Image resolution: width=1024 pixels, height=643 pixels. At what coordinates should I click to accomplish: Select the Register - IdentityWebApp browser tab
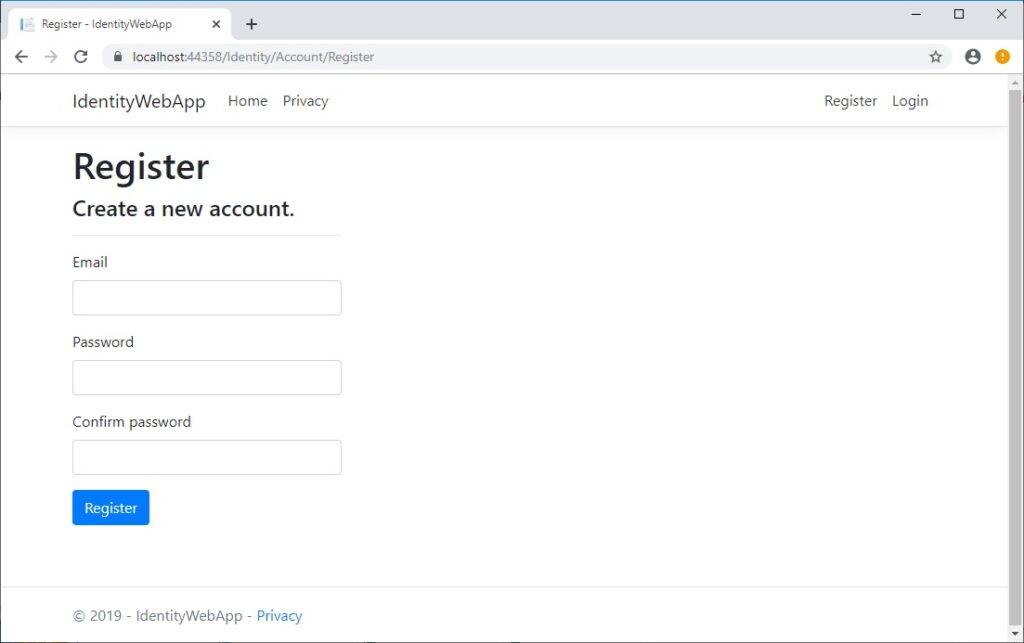(x=120, y=24)
